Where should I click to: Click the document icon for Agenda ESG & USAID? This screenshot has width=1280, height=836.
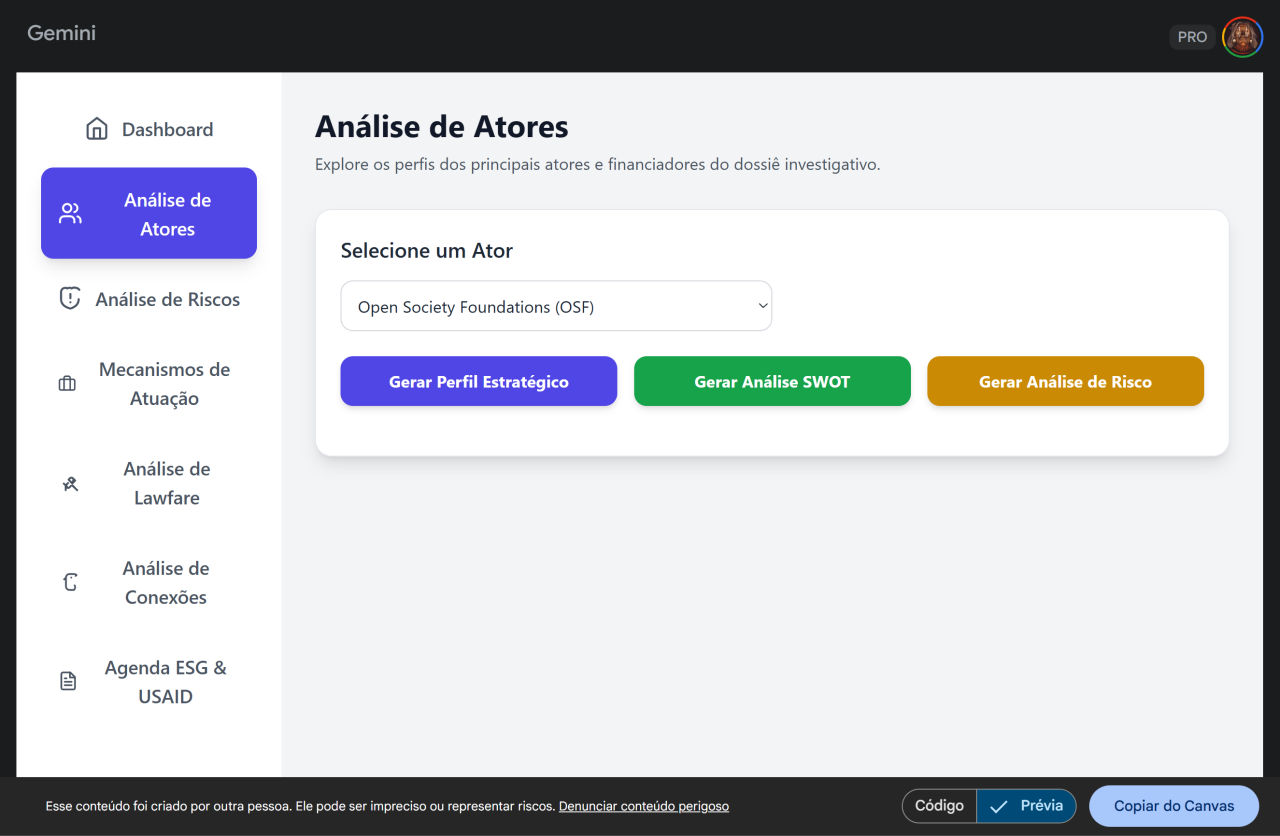pyautogui.click(x=68, y=682)
